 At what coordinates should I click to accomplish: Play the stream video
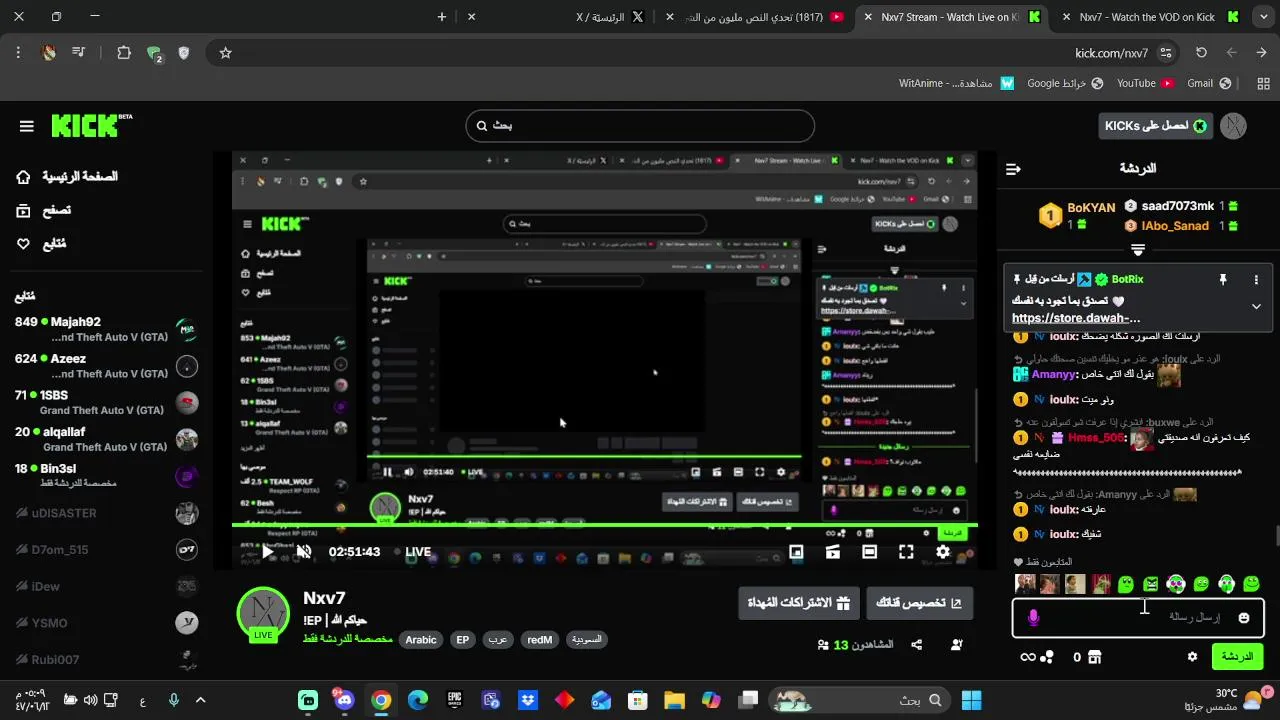click(267, 551)
